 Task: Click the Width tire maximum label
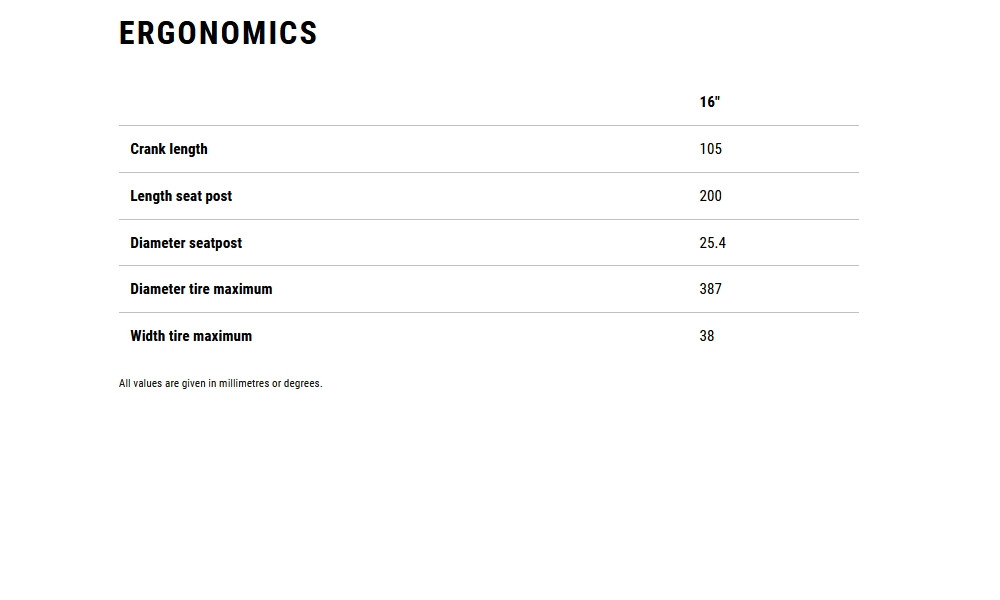(191, 336)
